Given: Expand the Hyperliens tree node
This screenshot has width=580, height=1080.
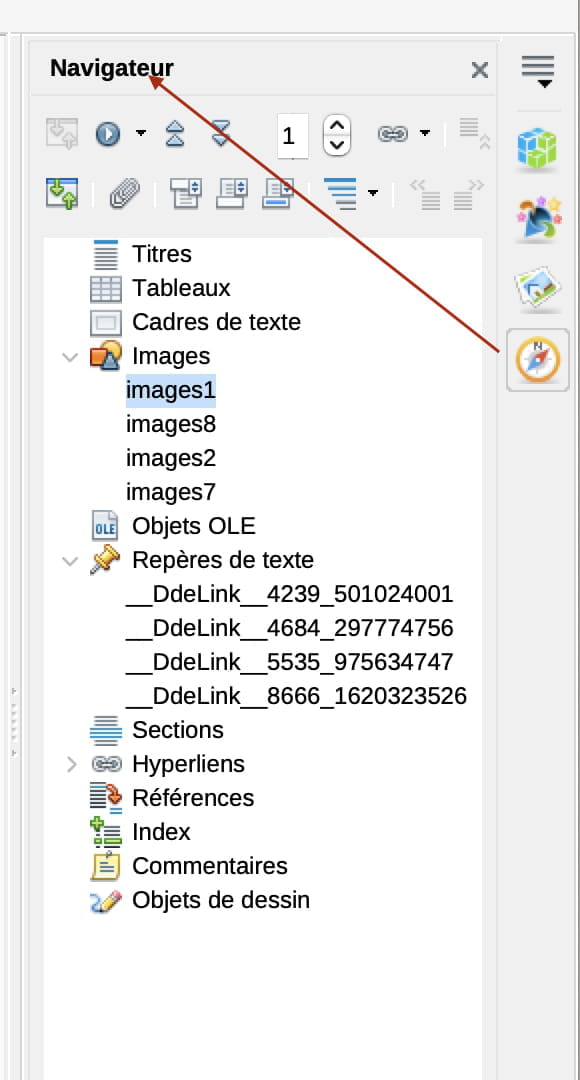Looking at the screenshot, I should pyautogui.click(x=70, y=764).
